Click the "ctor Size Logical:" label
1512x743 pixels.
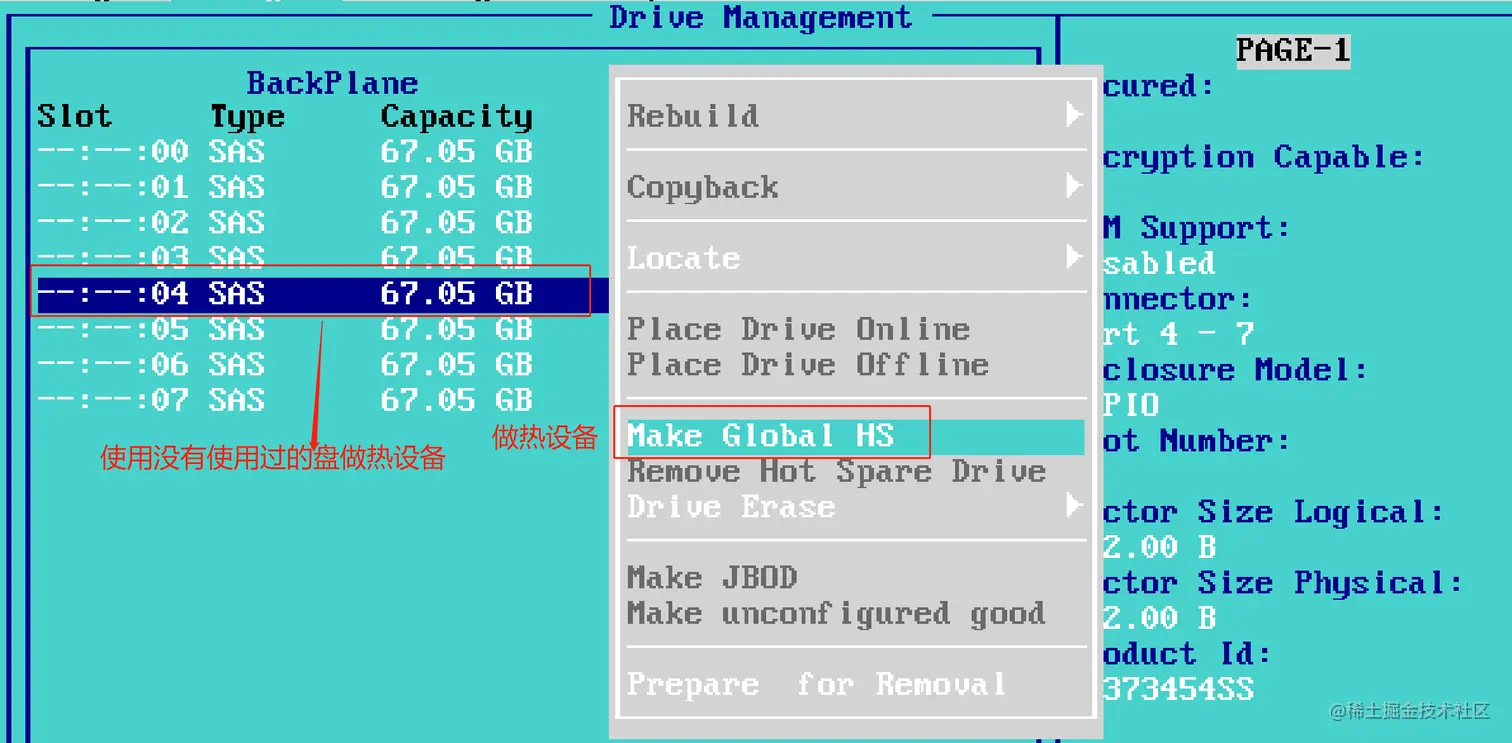click(x=1274, y=512)
